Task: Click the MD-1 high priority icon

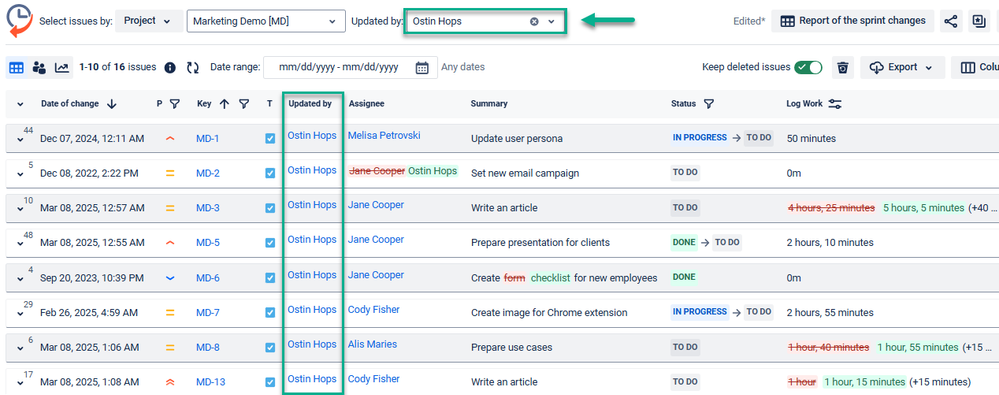Action: tap(169, 138)
